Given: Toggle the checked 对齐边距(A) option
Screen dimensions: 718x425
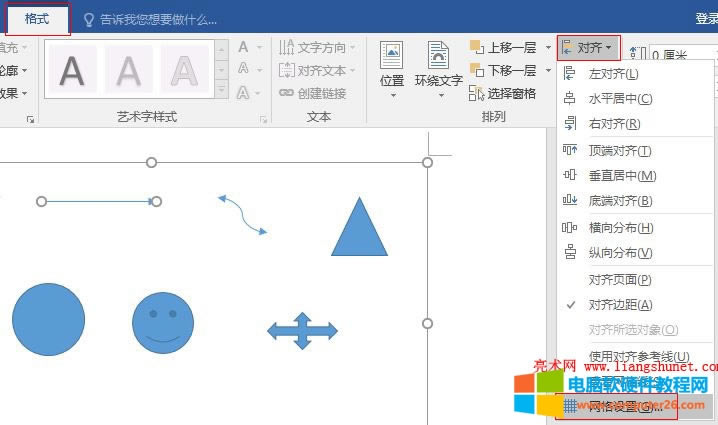Looking at the screenshot, I should tap(636, 305).
